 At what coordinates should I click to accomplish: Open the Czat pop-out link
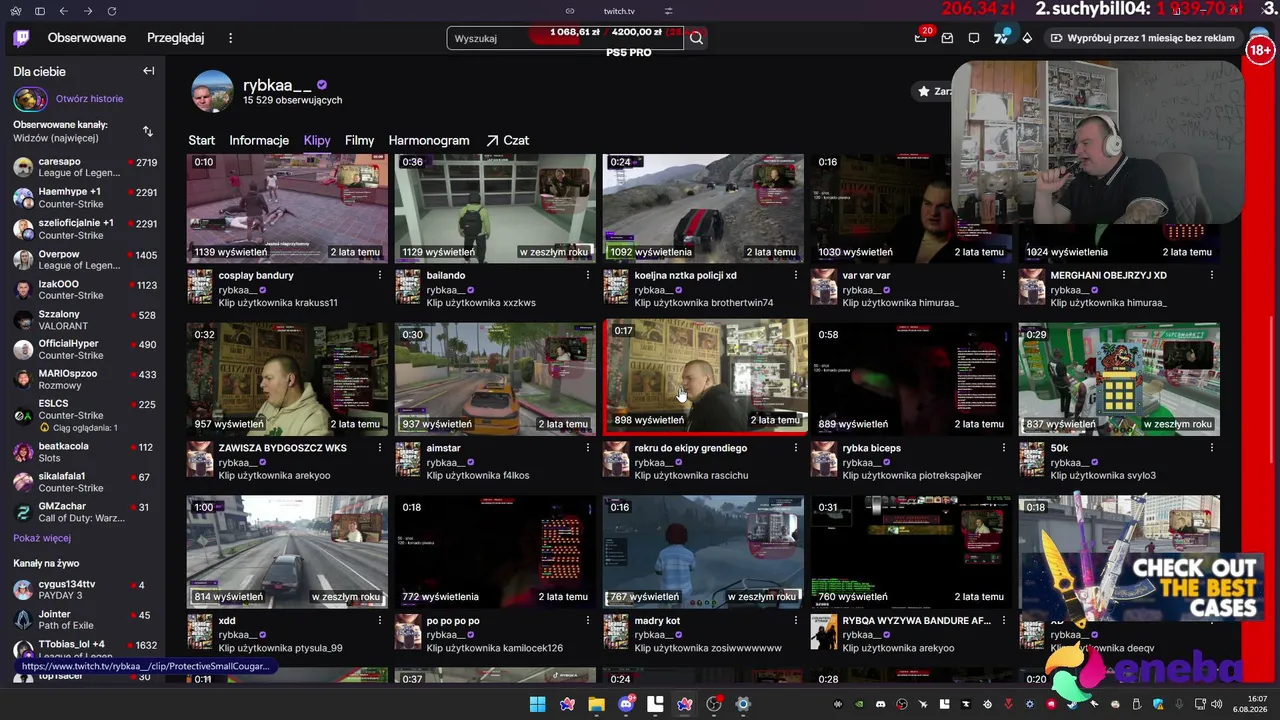pos(507,141)
